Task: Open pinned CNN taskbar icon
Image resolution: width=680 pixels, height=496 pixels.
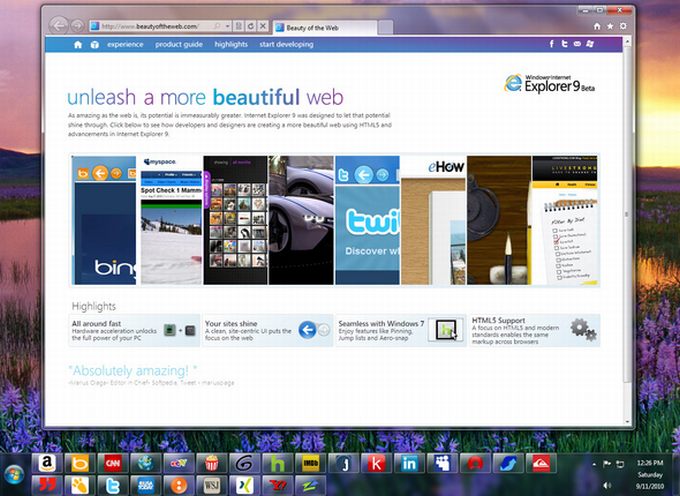Action: [x=113, y=464]
